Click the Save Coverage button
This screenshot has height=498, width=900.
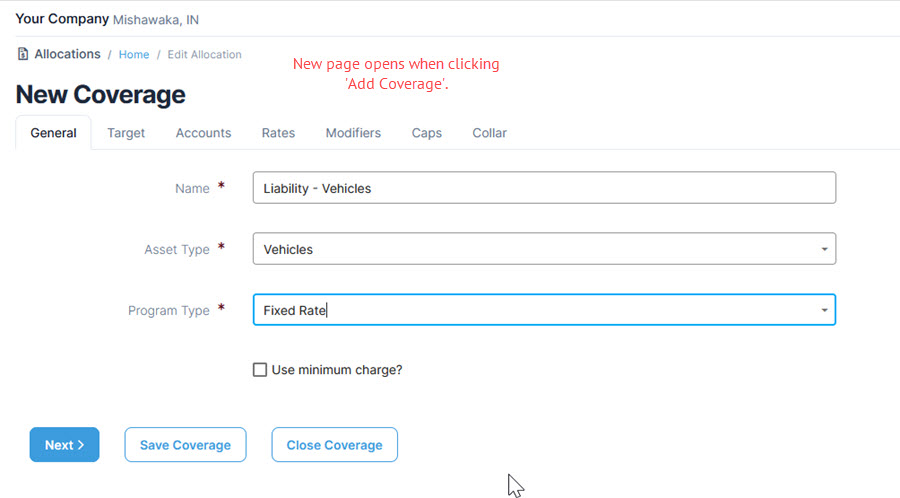[185, 445]
